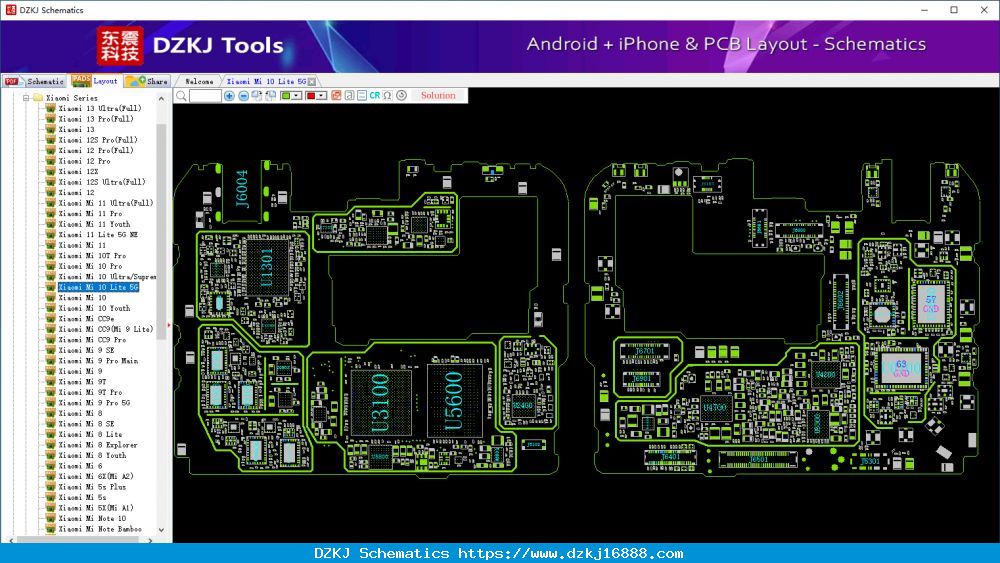Click the J6501 connector at board bottom

click(758, 459)
